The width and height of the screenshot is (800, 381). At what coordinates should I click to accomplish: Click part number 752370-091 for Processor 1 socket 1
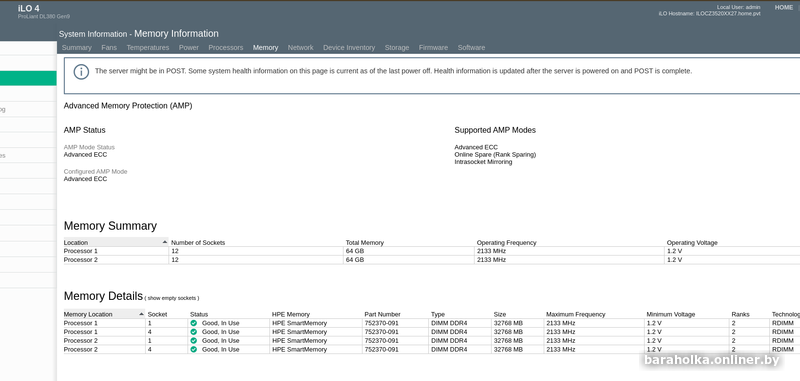(382, 323)
